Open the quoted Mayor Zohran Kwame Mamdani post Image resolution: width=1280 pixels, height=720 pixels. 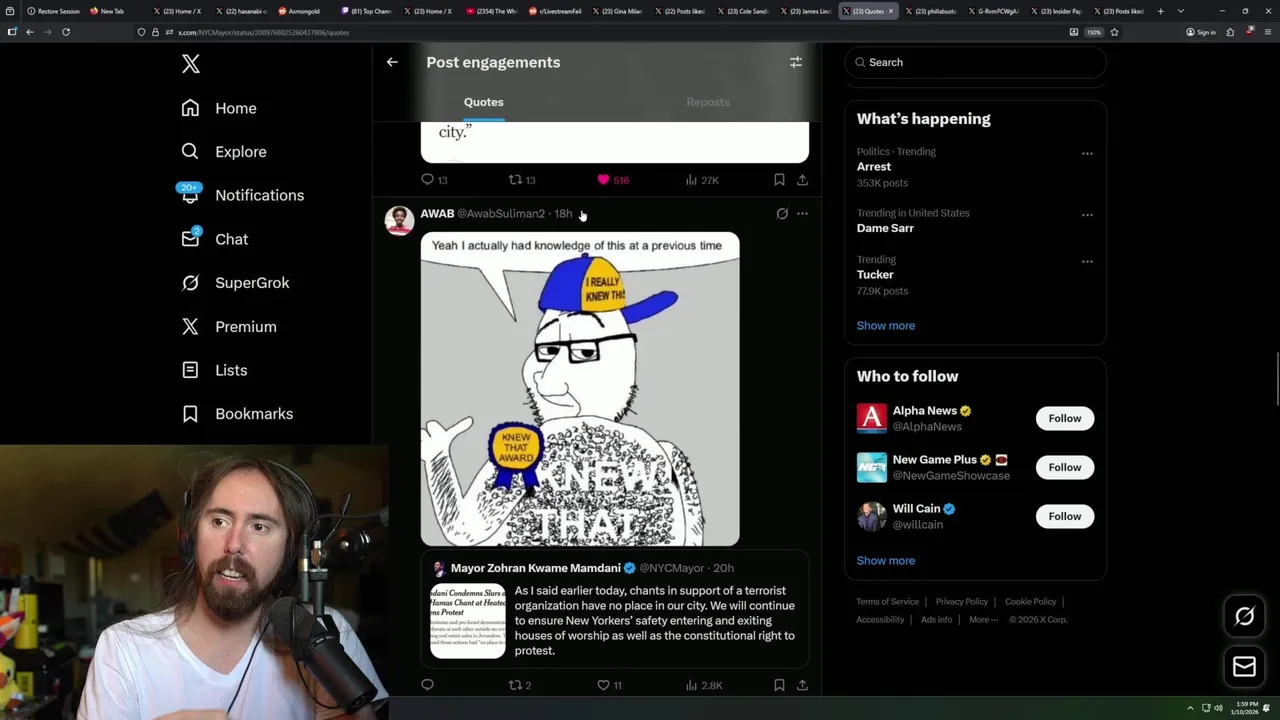[x=615, y=609]
